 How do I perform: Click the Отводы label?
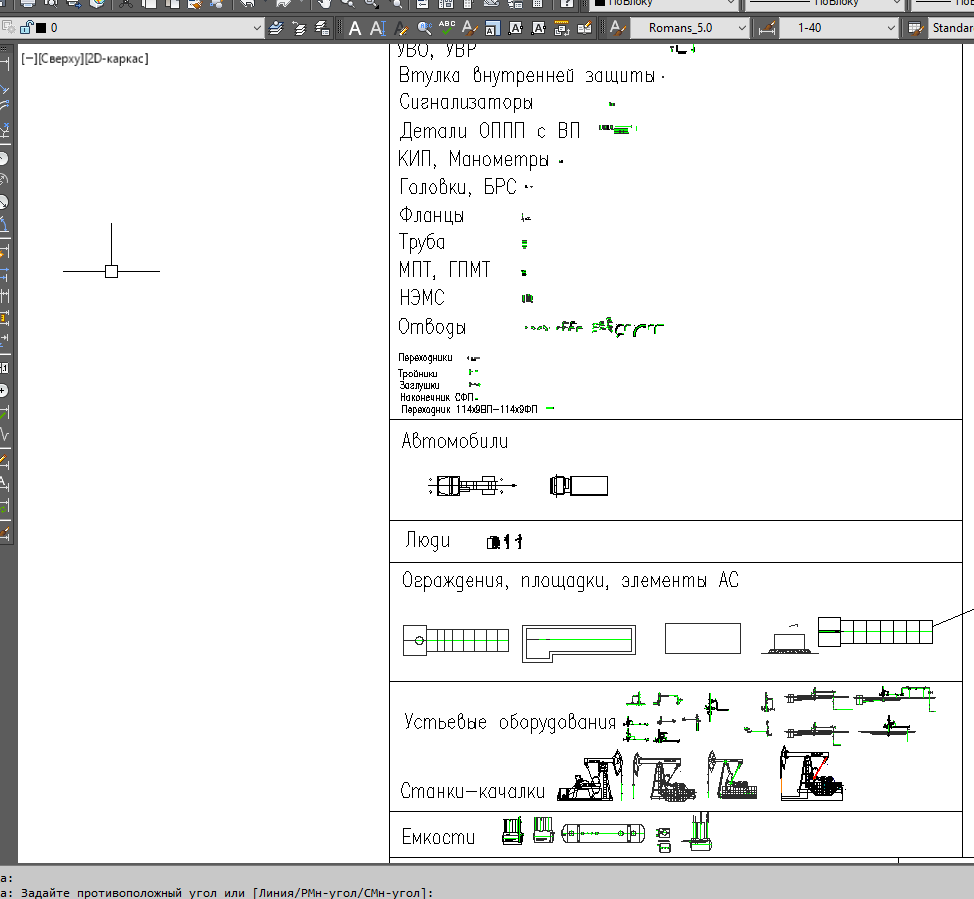tap(432, 327)
